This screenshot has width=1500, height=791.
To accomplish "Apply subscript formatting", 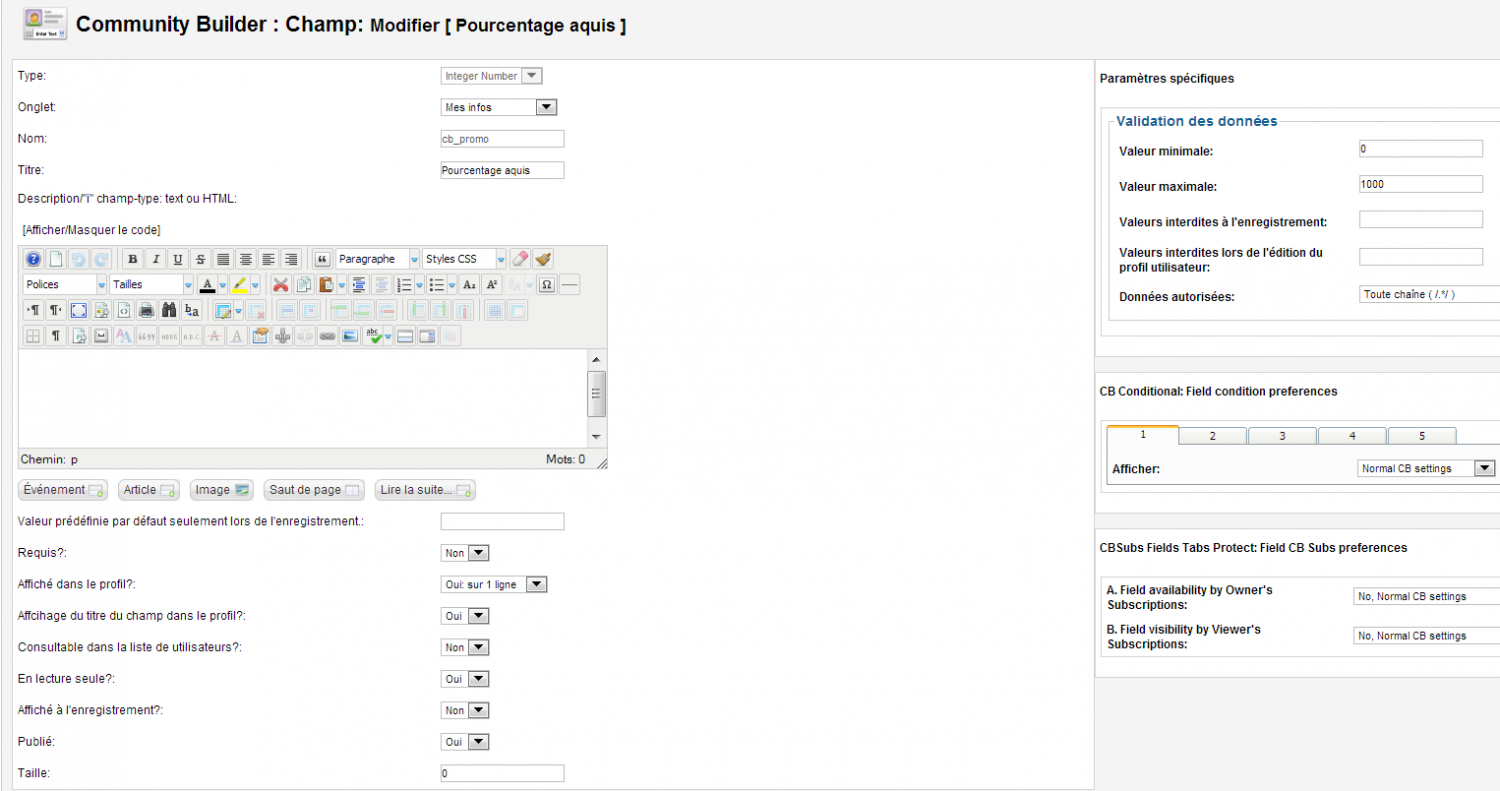I will 469,284.
